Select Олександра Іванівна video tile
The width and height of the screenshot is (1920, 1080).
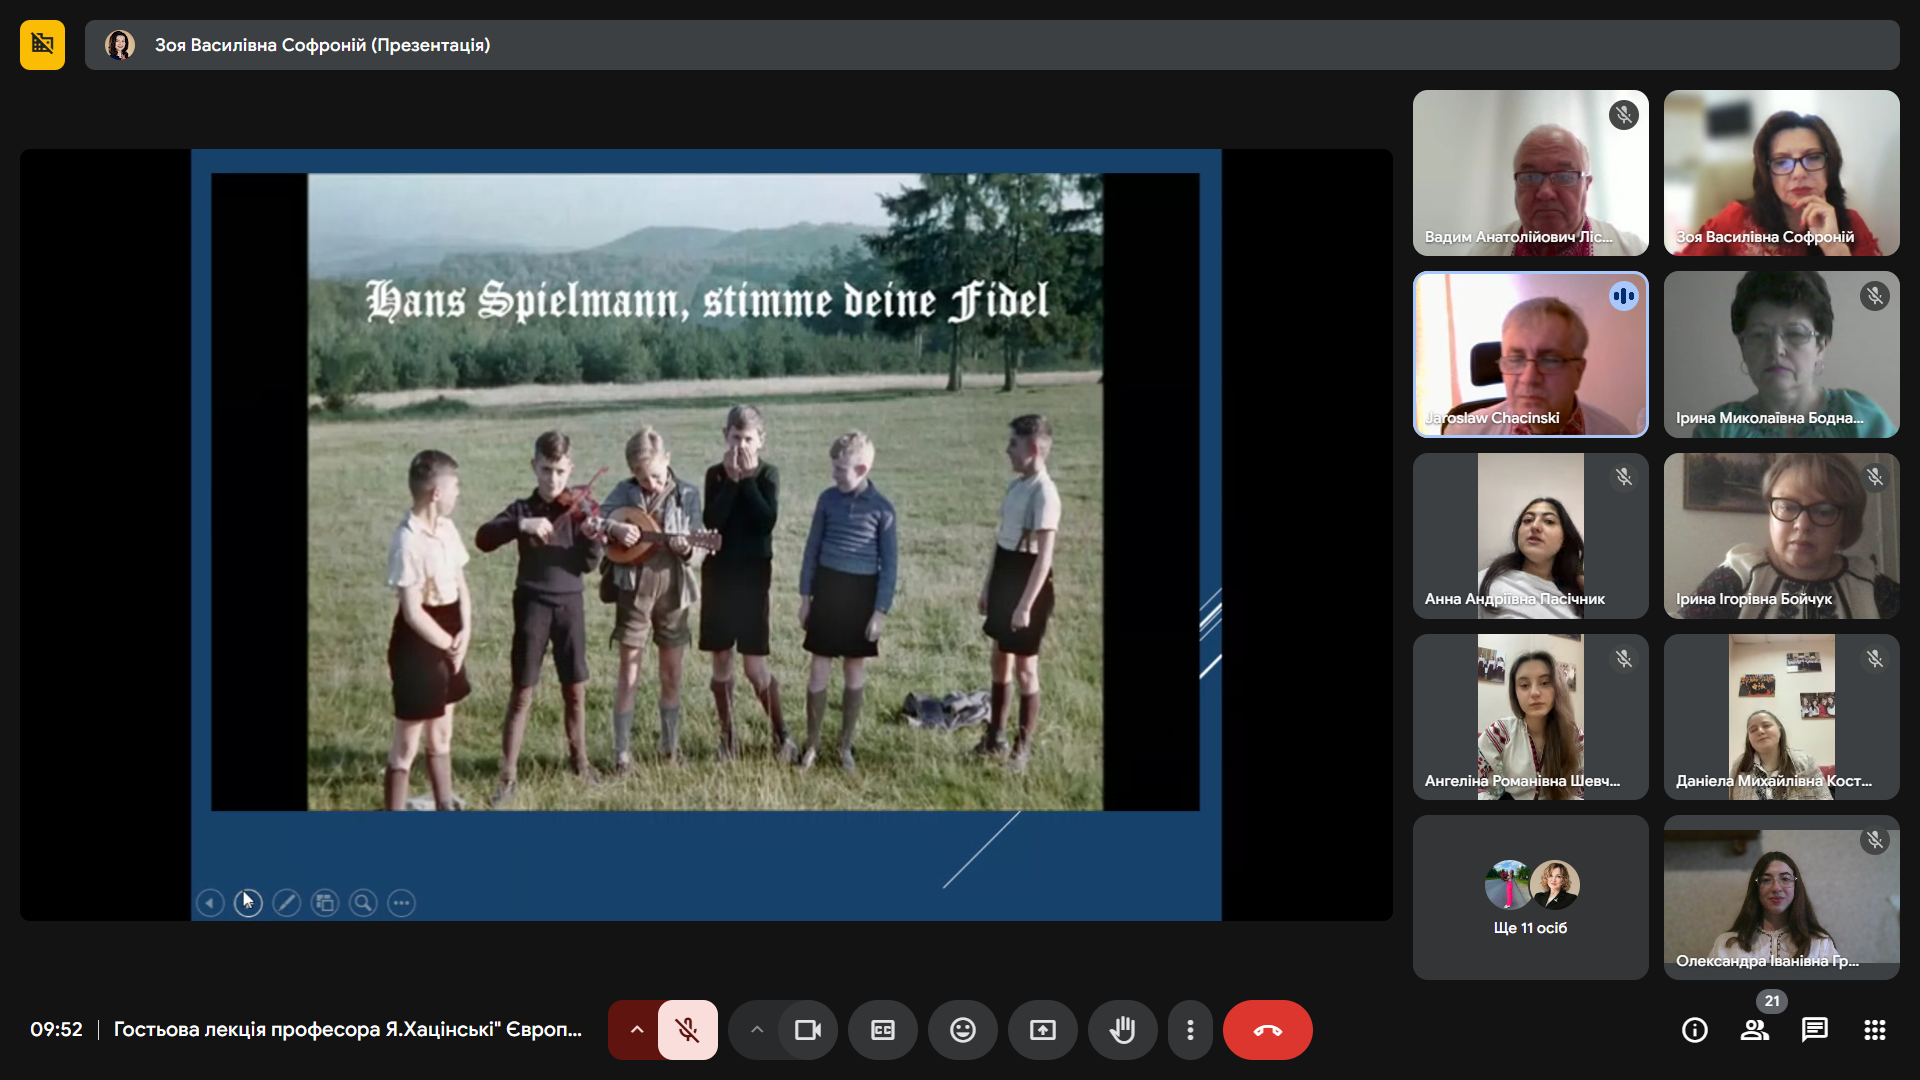point(1782,898)
